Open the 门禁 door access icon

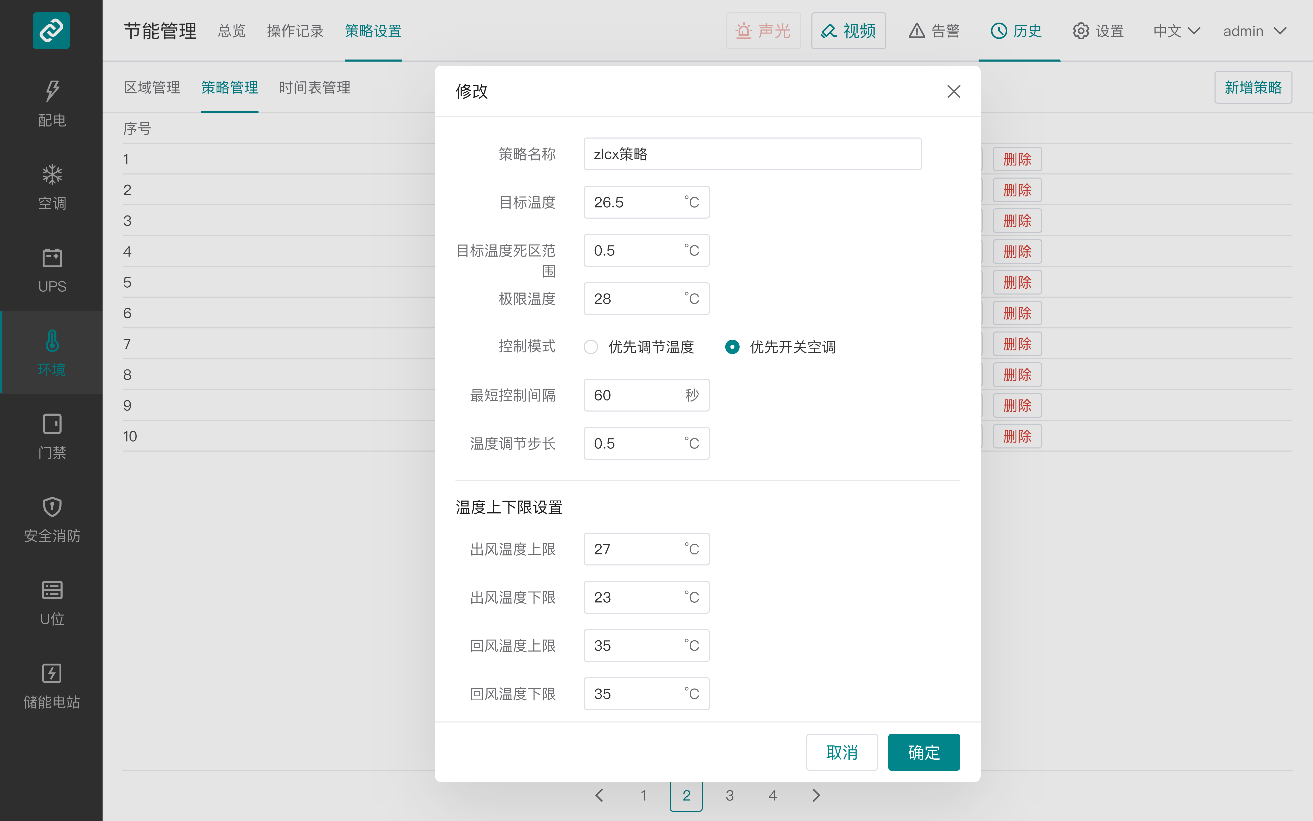click(52, 424)
